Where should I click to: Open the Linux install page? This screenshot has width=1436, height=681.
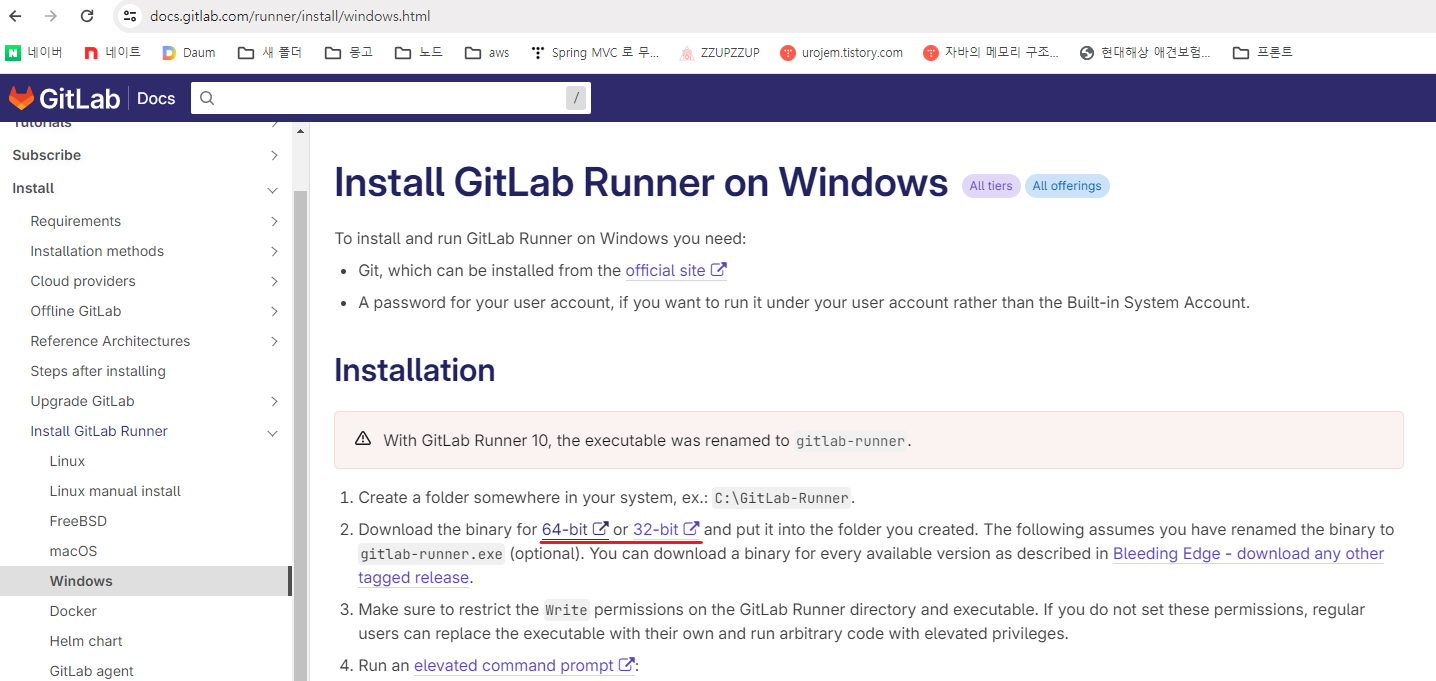tap(67, 461)
